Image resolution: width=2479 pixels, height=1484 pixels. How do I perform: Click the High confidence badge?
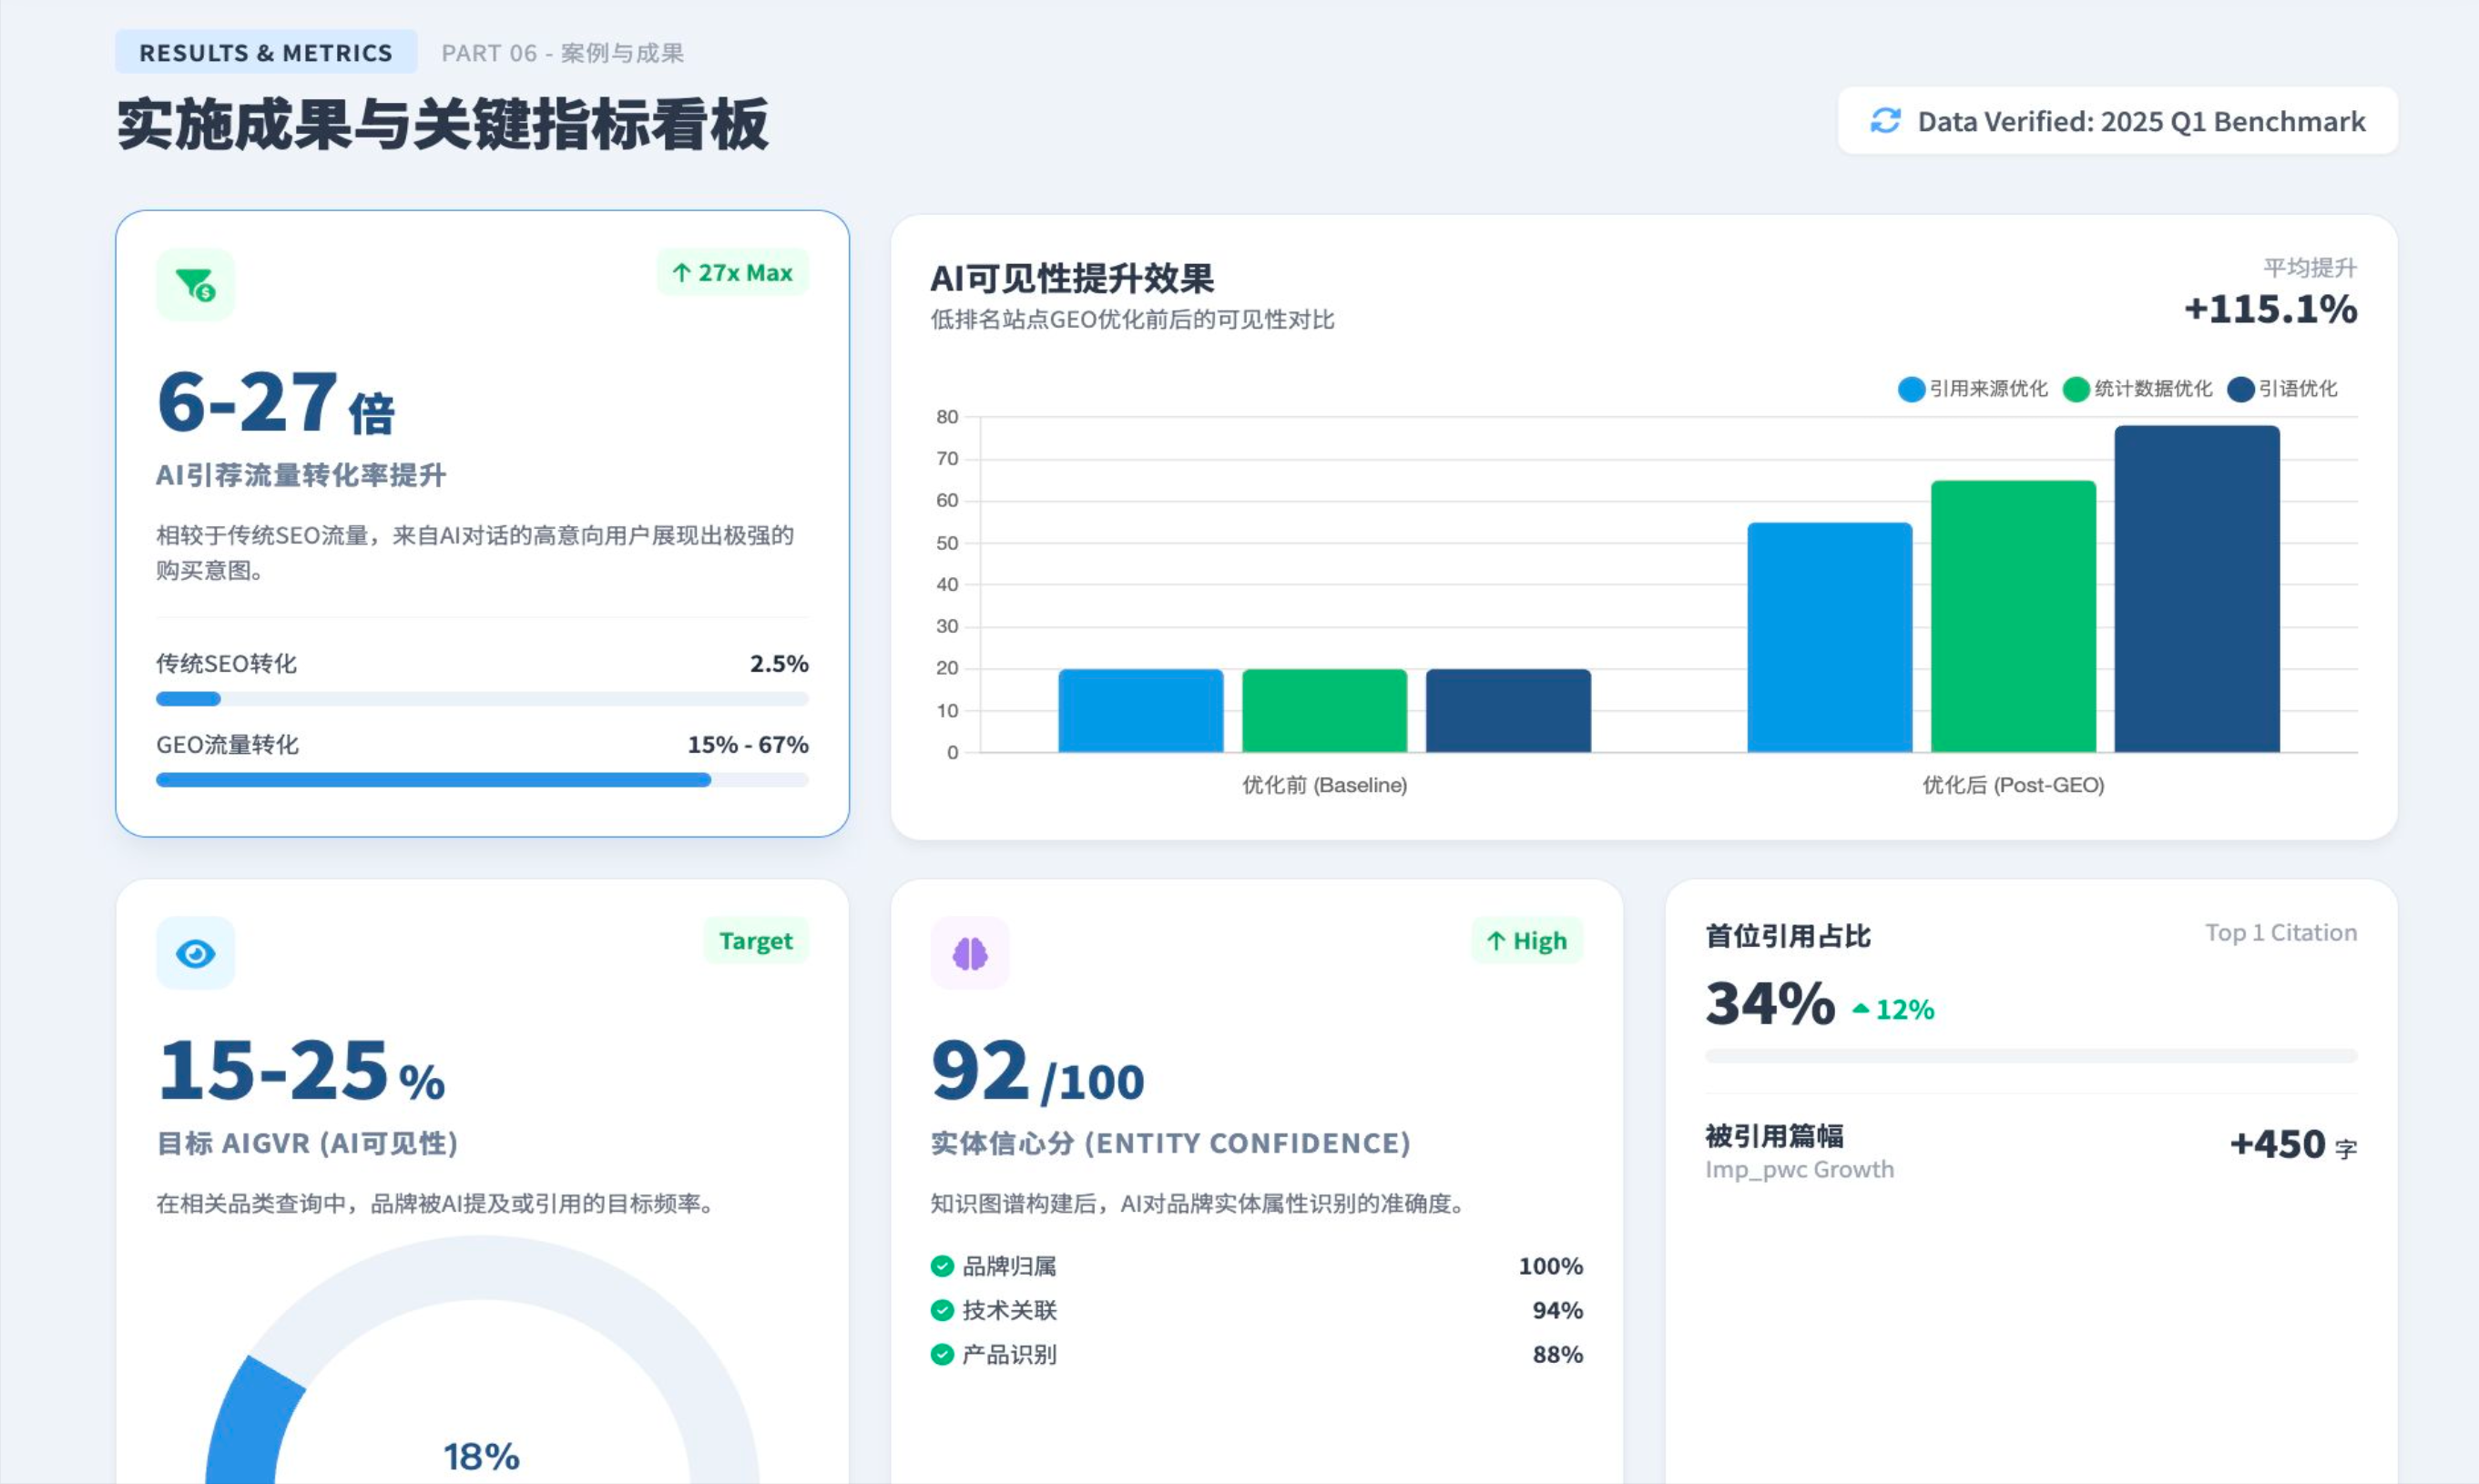pyautogui.click(x=1526, y=941)
